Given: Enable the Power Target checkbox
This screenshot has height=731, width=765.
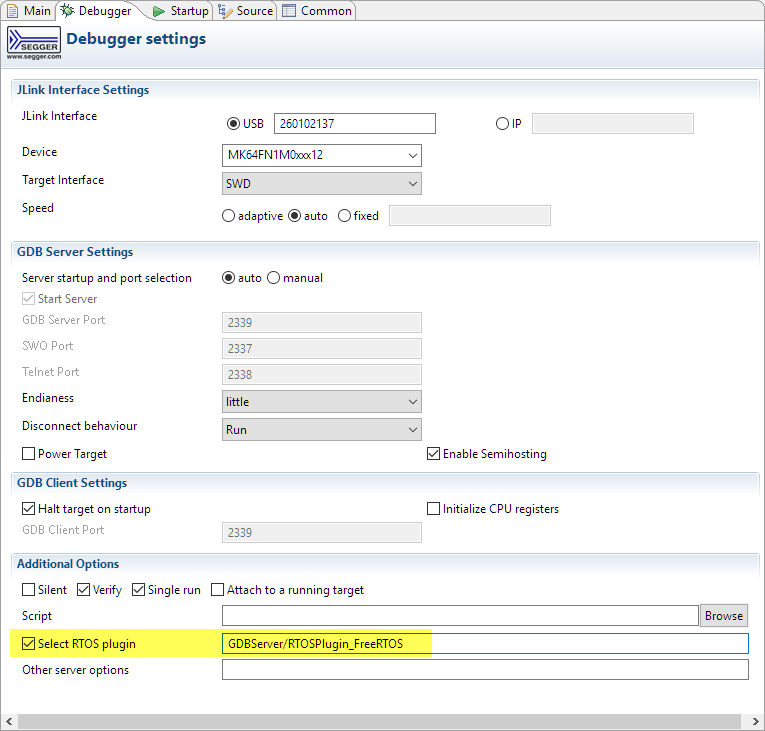Looking at the screenshot, I should point(29,454).
